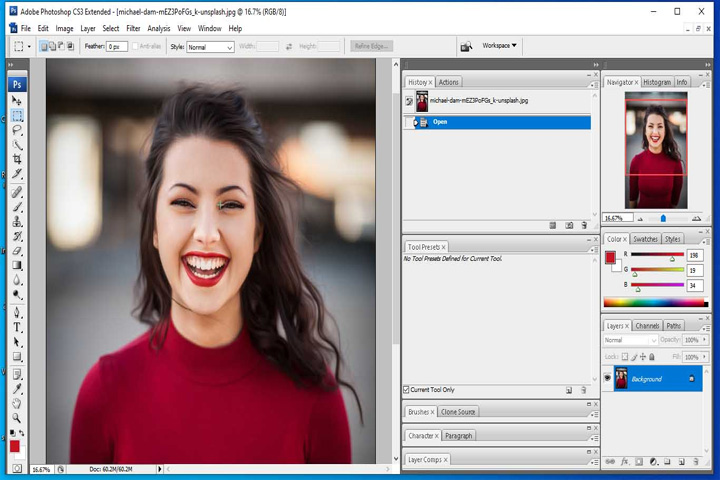Select the Open history state
The image size is (720, 480).
[497, 122]
